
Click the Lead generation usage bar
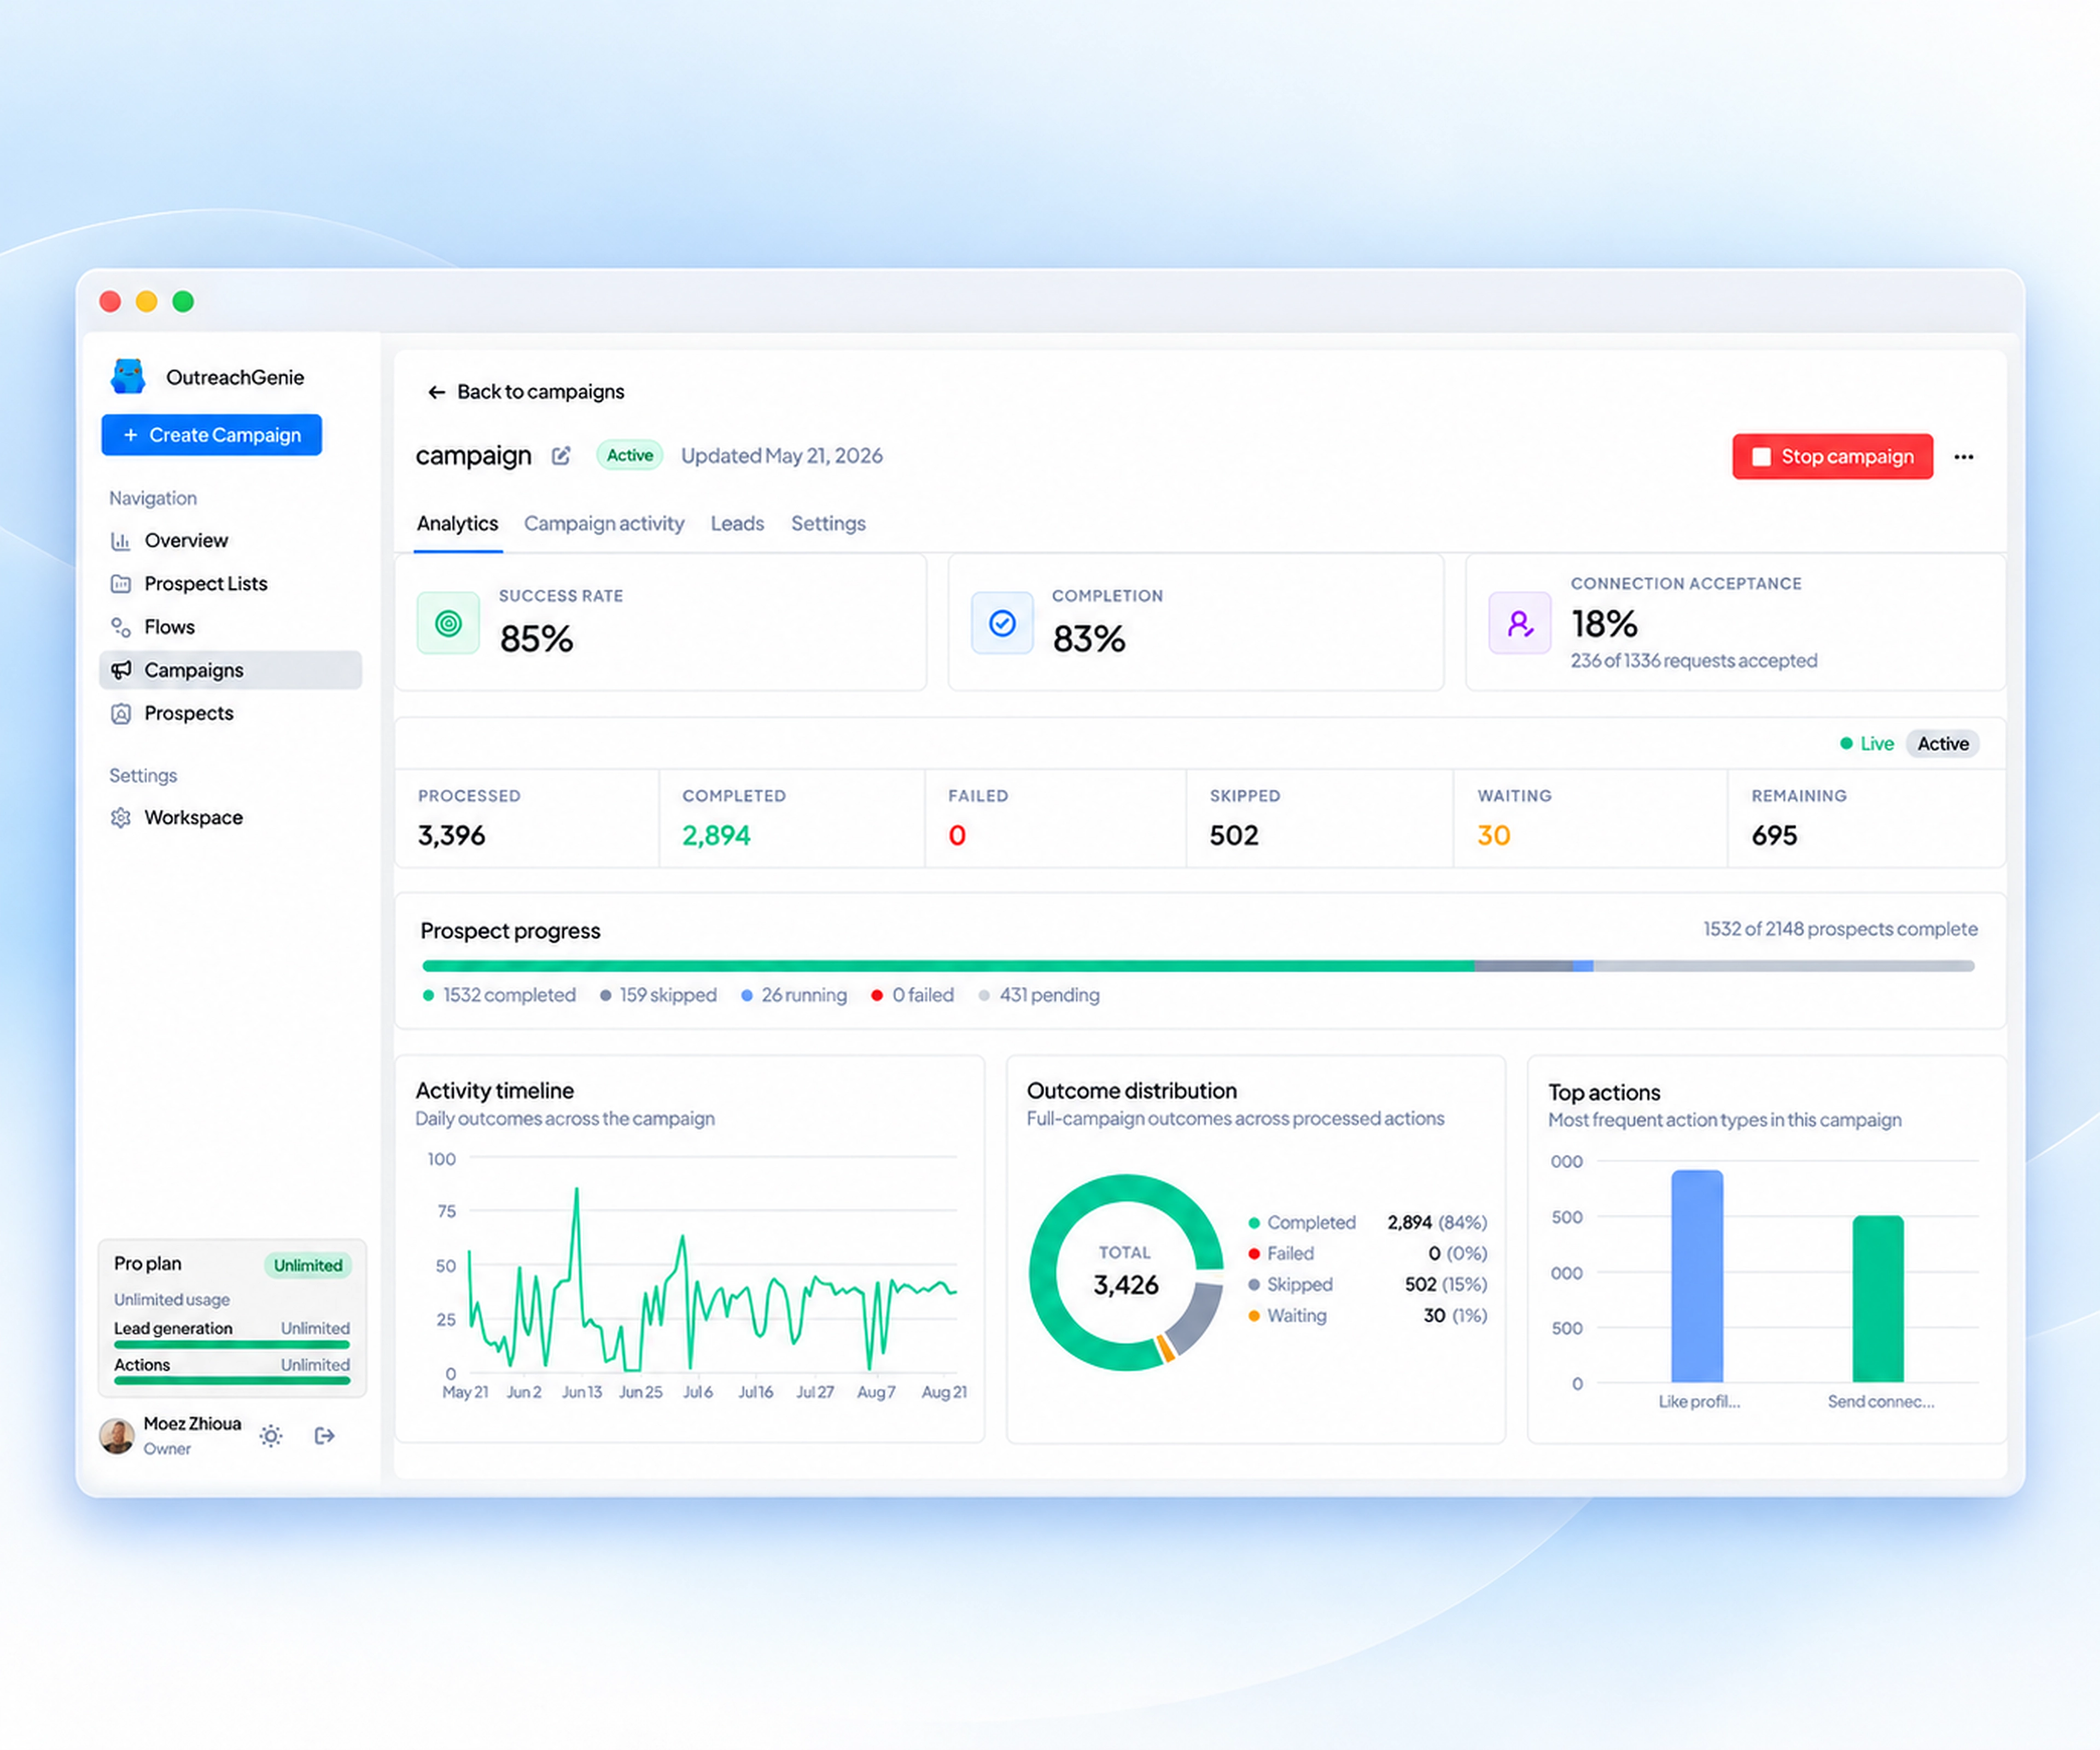(232, 1345)
